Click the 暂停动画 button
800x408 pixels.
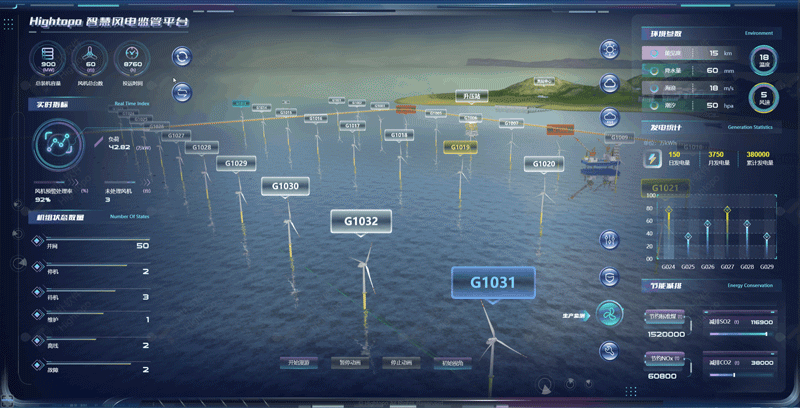pos(349,363)
